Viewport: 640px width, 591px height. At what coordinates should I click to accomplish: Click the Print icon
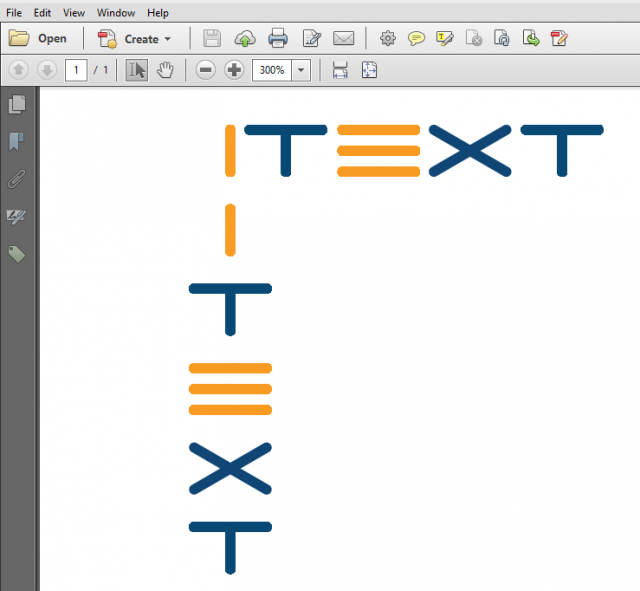coord(277,39)
